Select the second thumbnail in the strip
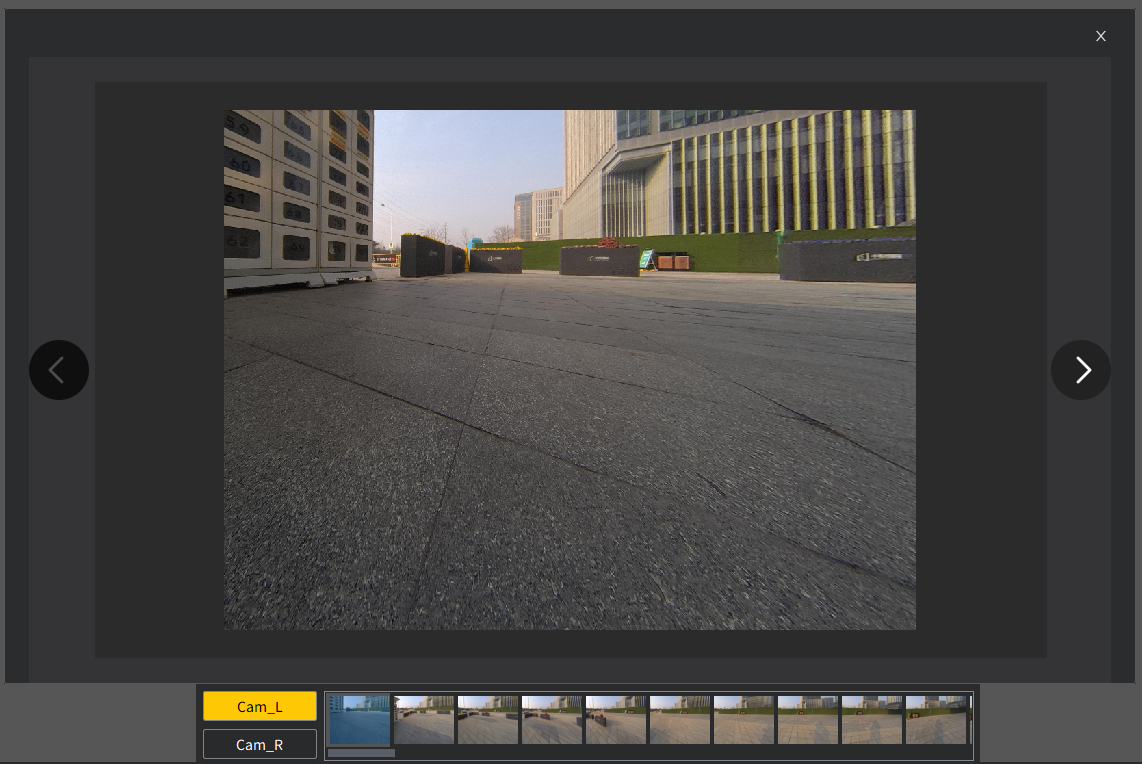 click(x=424, y=720)
